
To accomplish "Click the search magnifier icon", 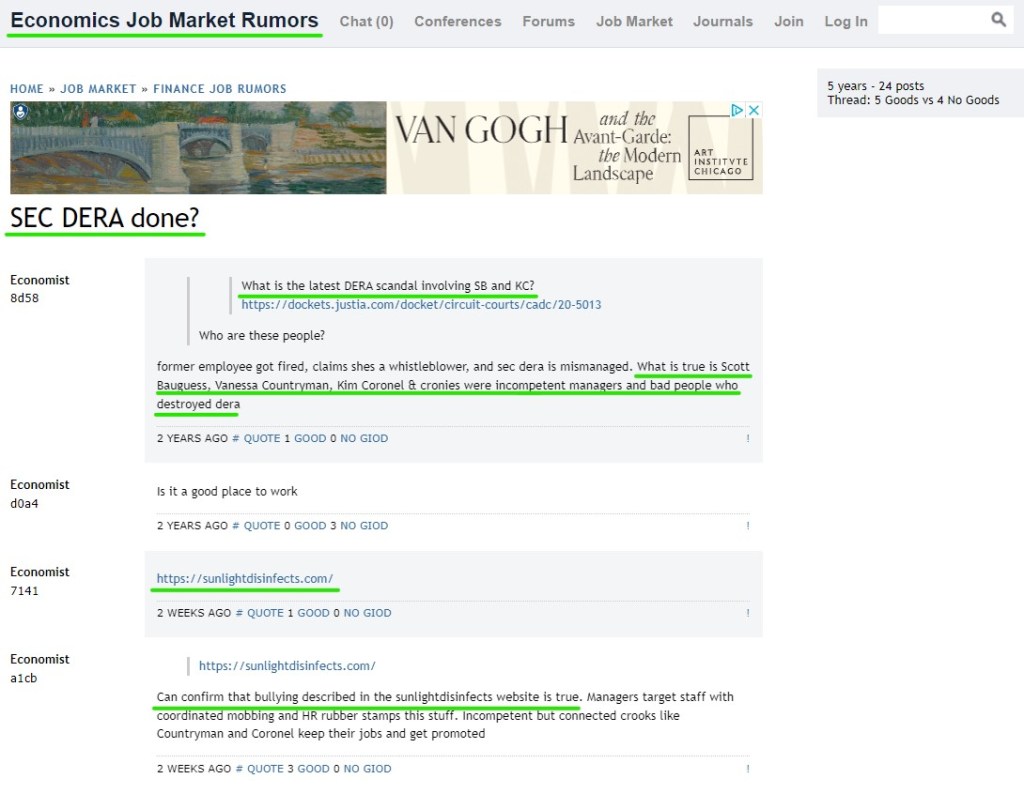I will (x=998, y=20).
